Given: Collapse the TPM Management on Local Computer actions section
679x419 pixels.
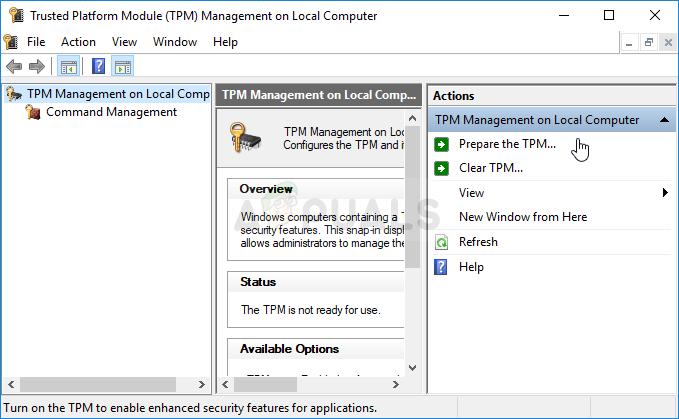Looking at the screenshot, I should point(664,120).
